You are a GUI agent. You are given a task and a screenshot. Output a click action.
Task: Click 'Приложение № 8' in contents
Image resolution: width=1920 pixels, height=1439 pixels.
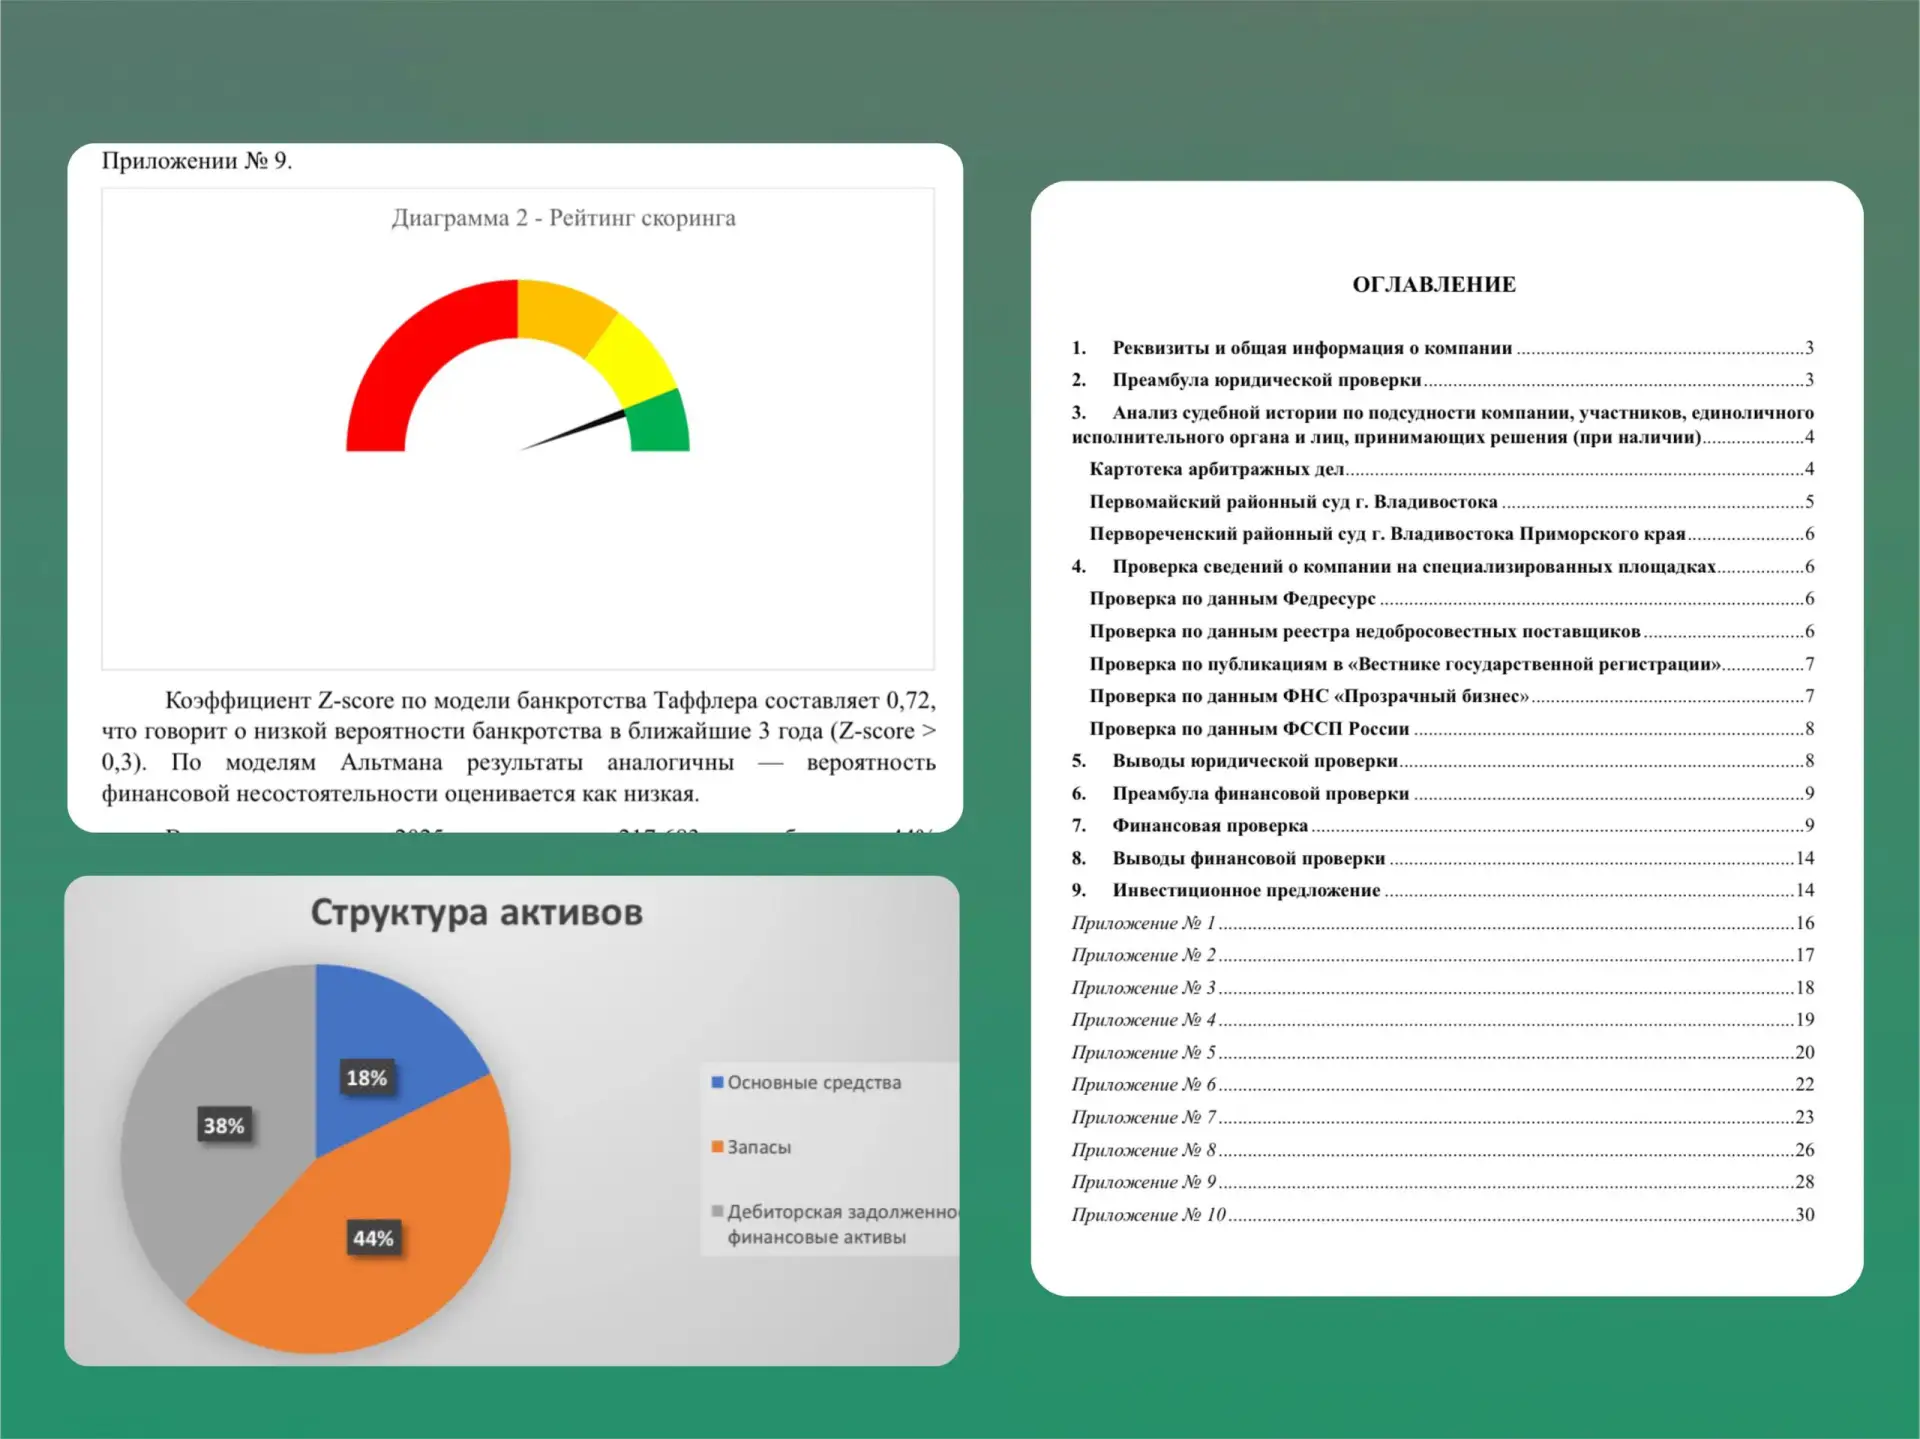(x=1442, y=1150)
